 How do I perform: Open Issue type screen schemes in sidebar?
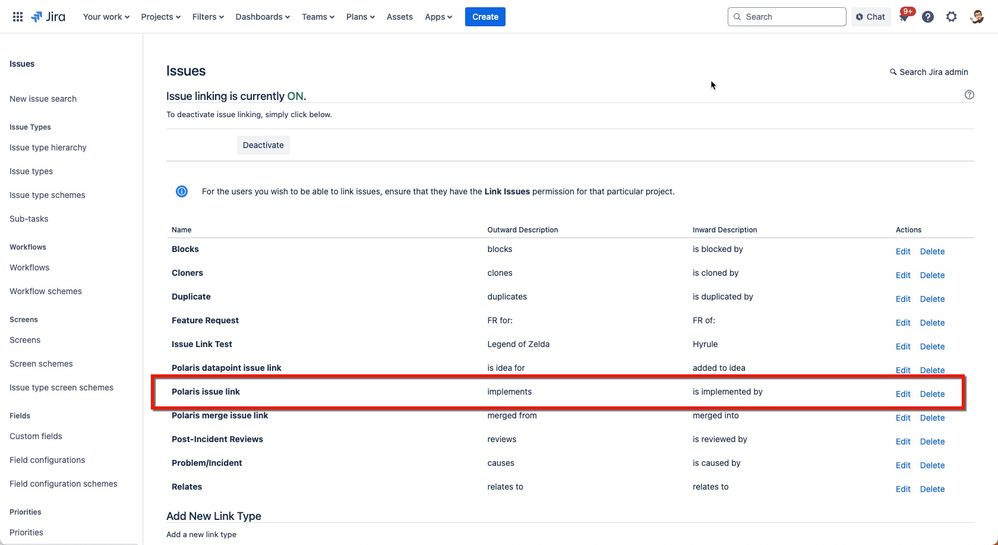61,387
